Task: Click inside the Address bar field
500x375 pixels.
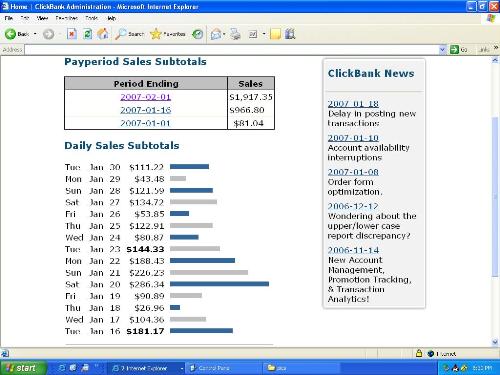Action: [x=232, y=50]
